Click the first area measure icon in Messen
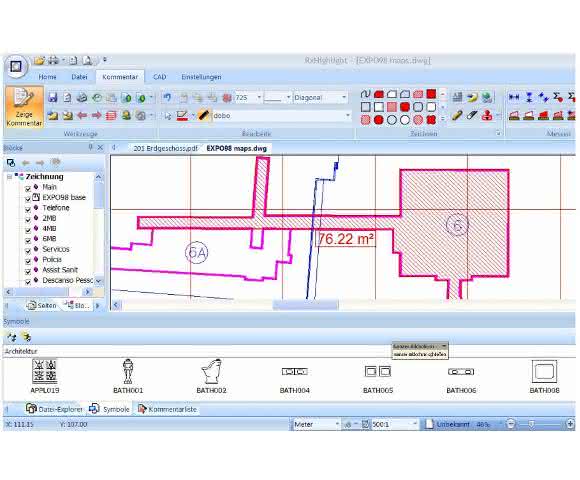 pos(514,116)
